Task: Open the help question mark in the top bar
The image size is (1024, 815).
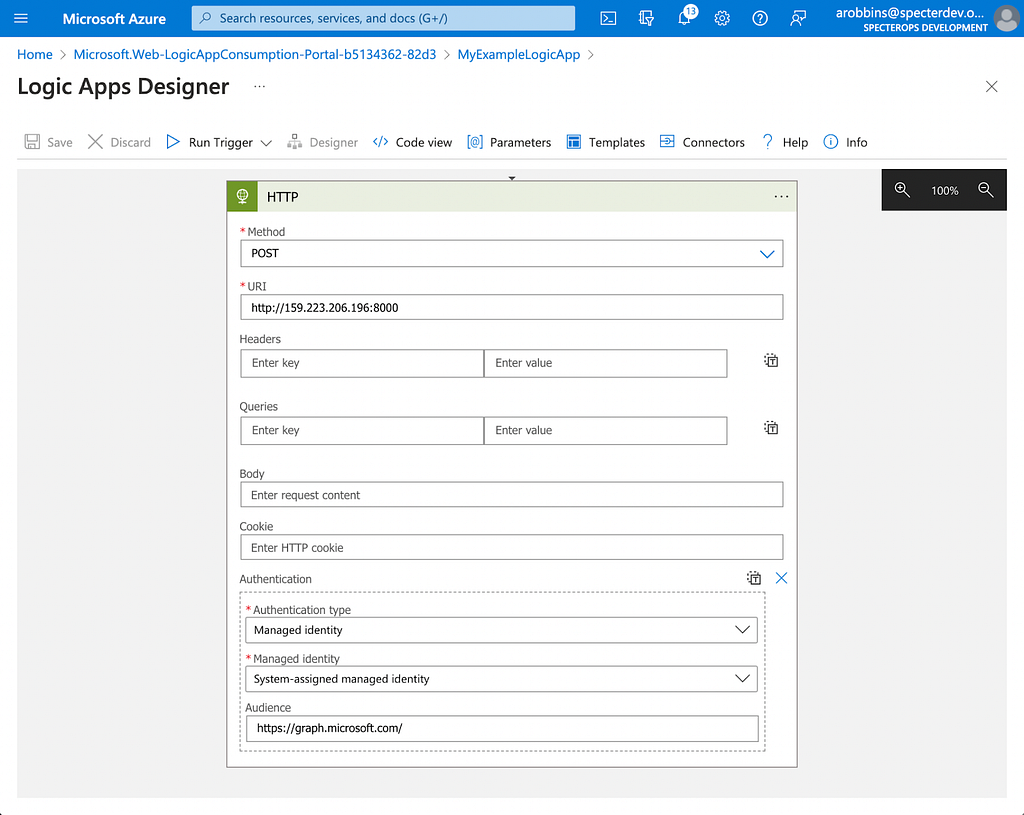Action: (760, 18)
